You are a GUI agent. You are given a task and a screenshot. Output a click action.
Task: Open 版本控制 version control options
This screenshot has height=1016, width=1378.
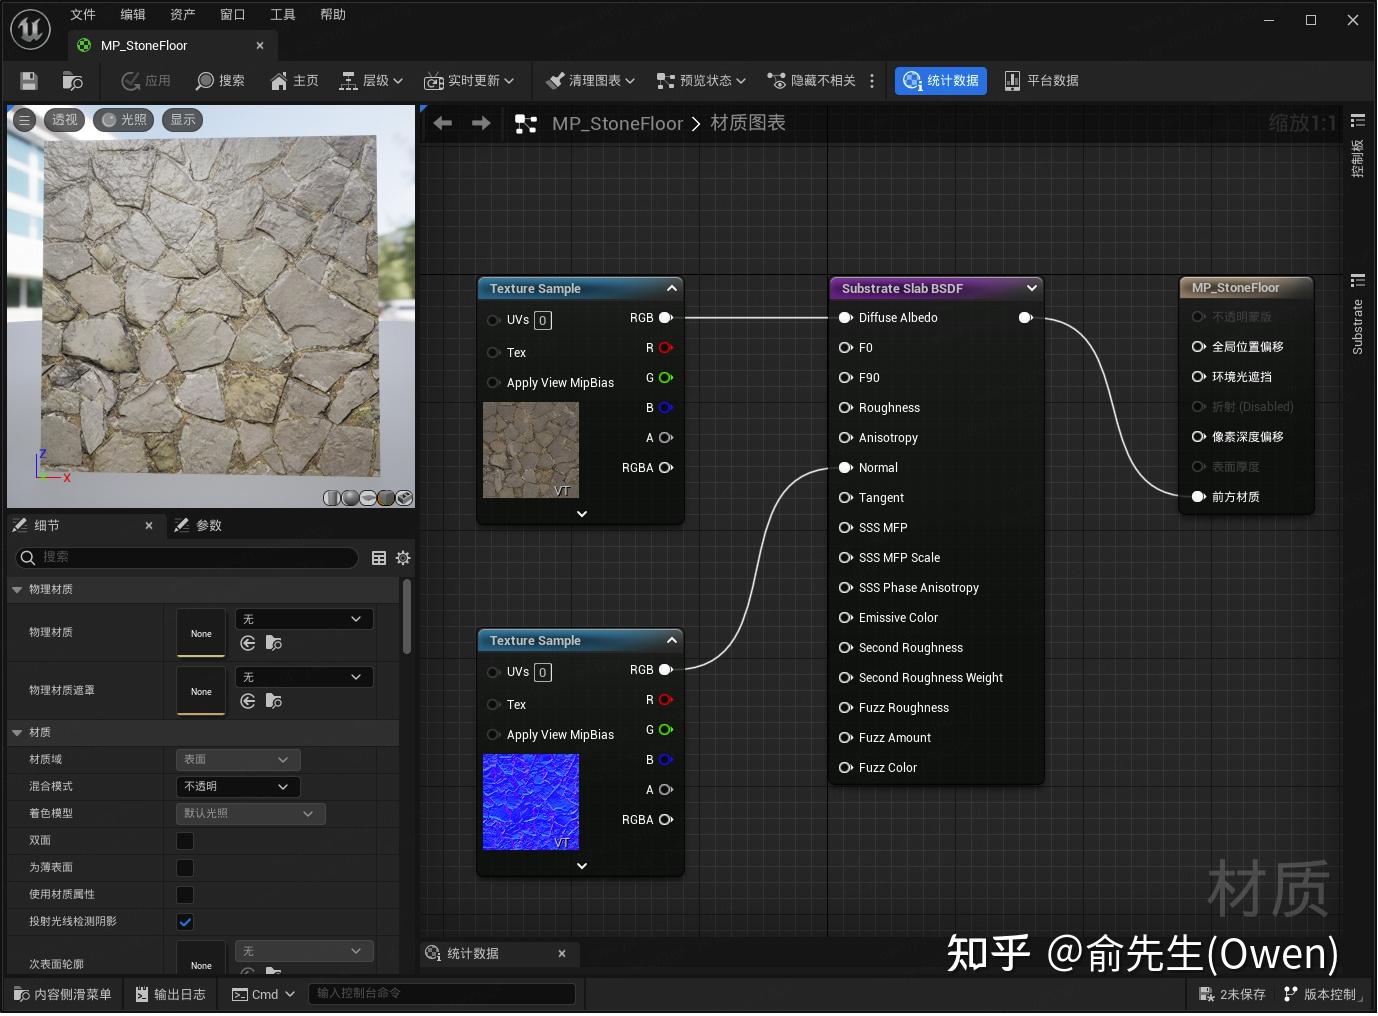pos(1322,993)
